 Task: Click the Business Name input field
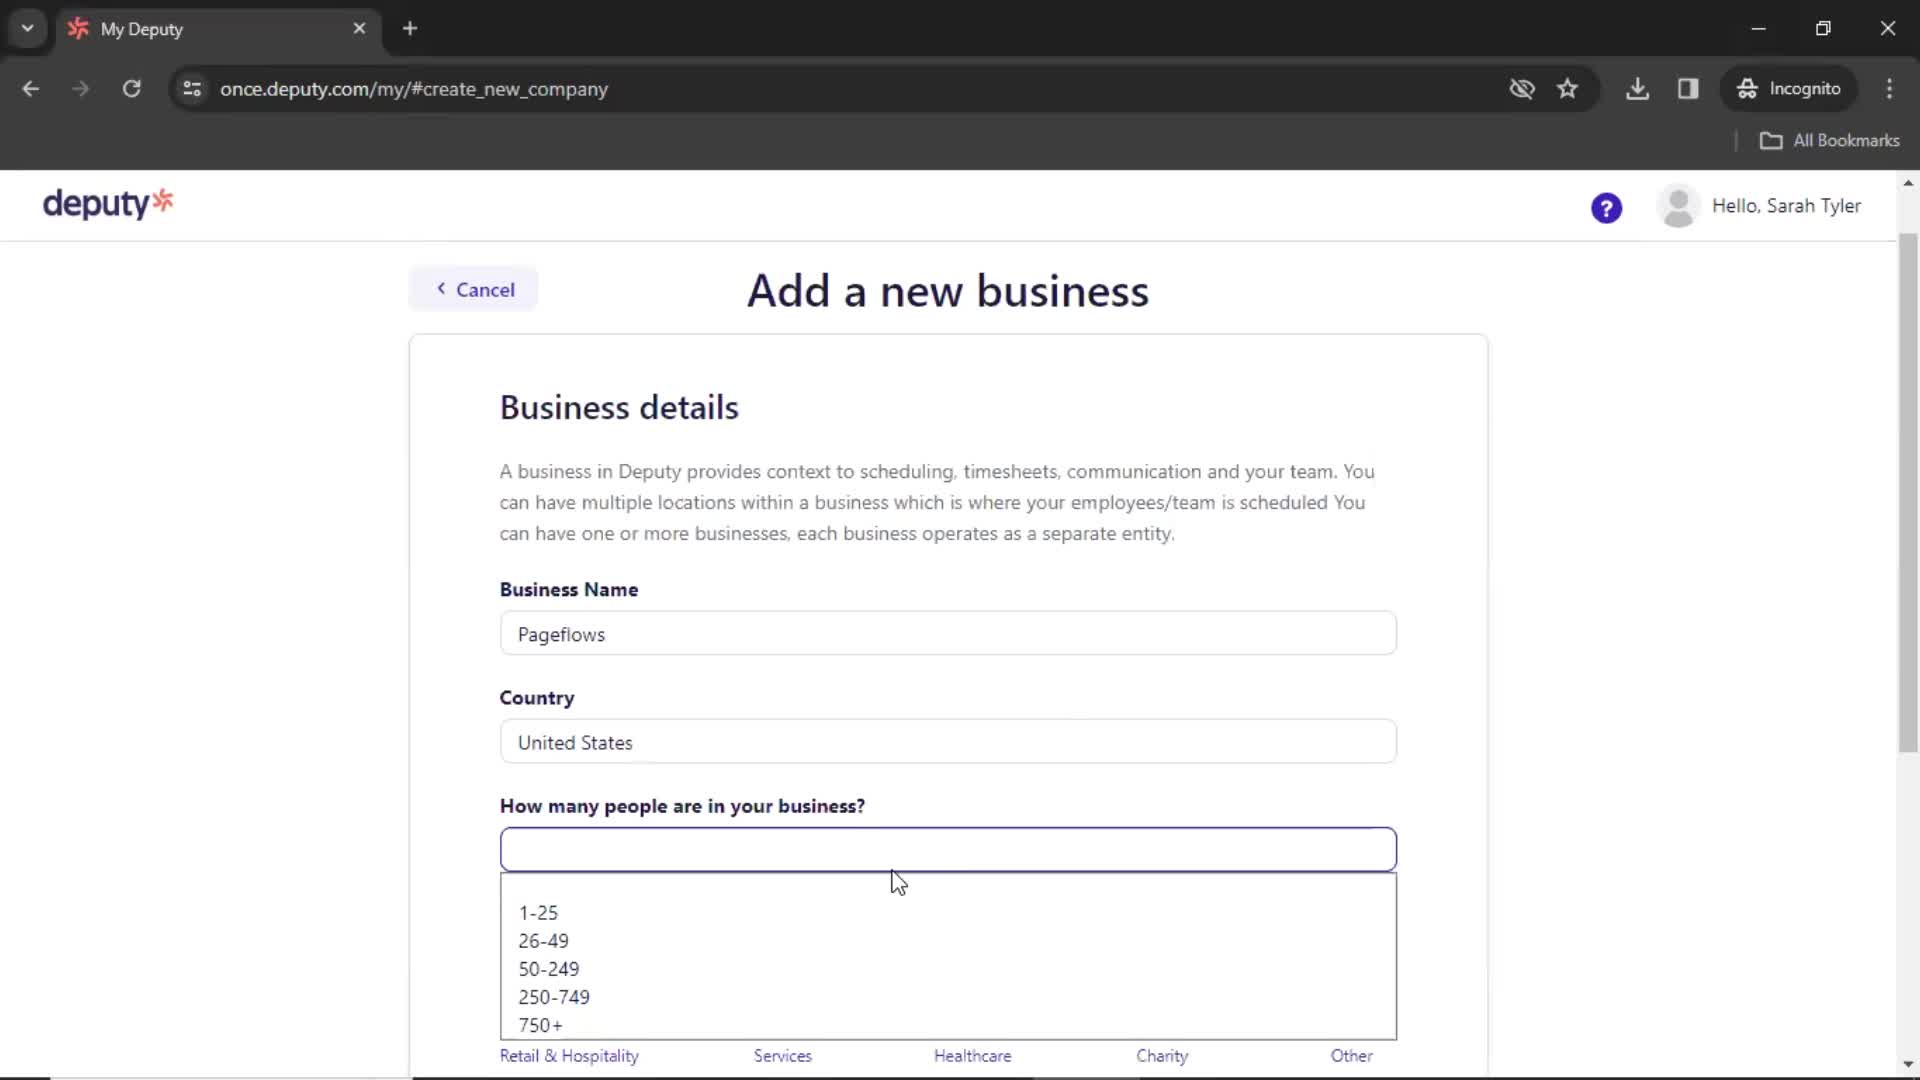[948, 634]
